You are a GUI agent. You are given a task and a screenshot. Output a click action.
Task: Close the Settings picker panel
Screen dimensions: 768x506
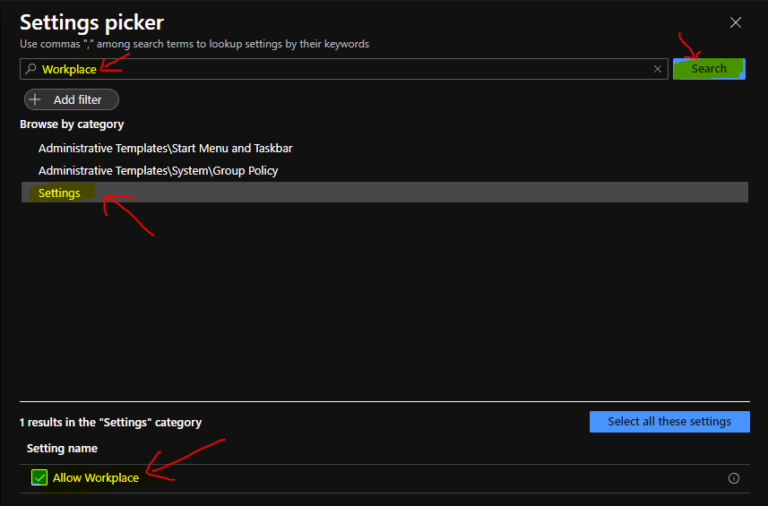tap(736, 22)
